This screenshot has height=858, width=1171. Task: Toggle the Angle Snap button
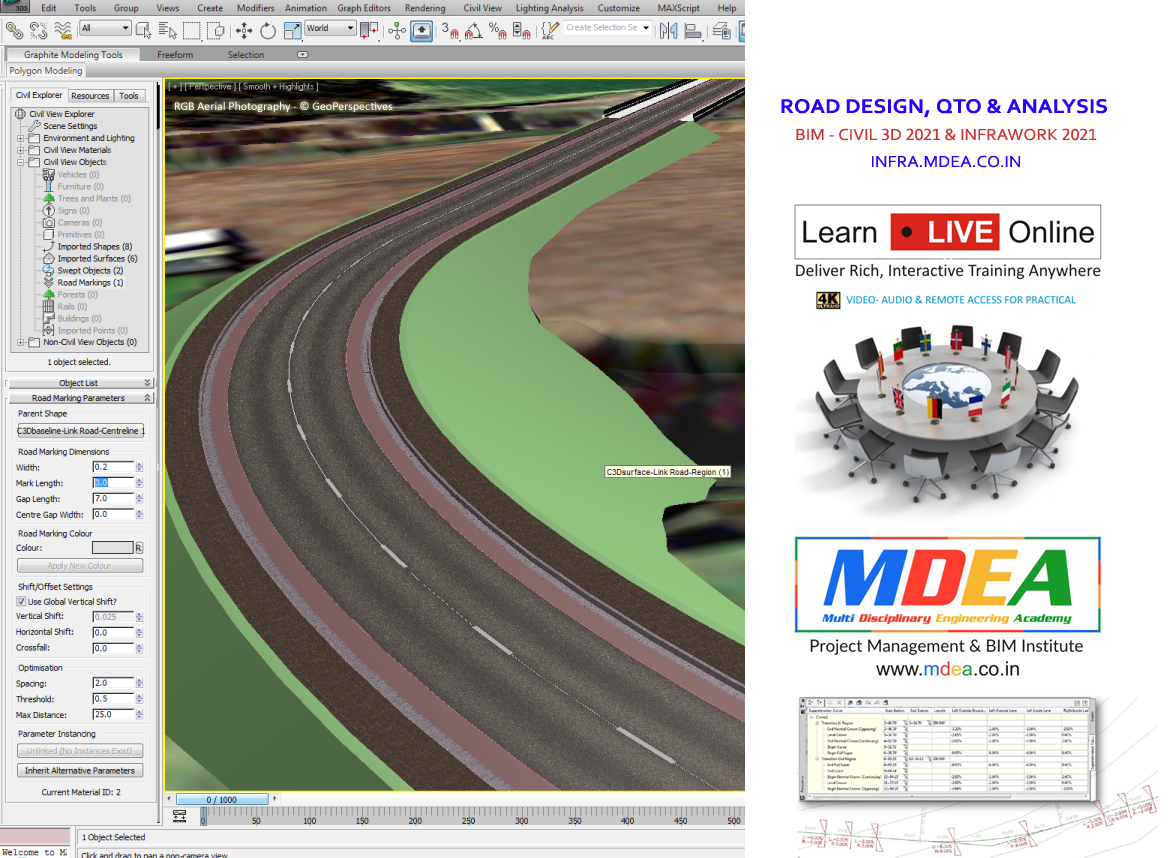[473, 31]
